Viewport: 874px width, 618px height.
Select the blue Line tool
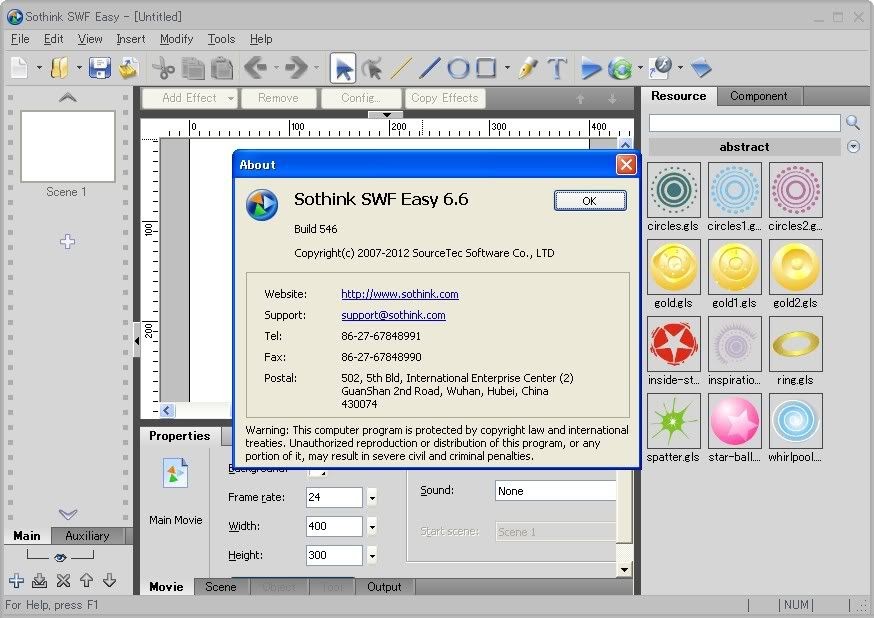coord(429,68)
